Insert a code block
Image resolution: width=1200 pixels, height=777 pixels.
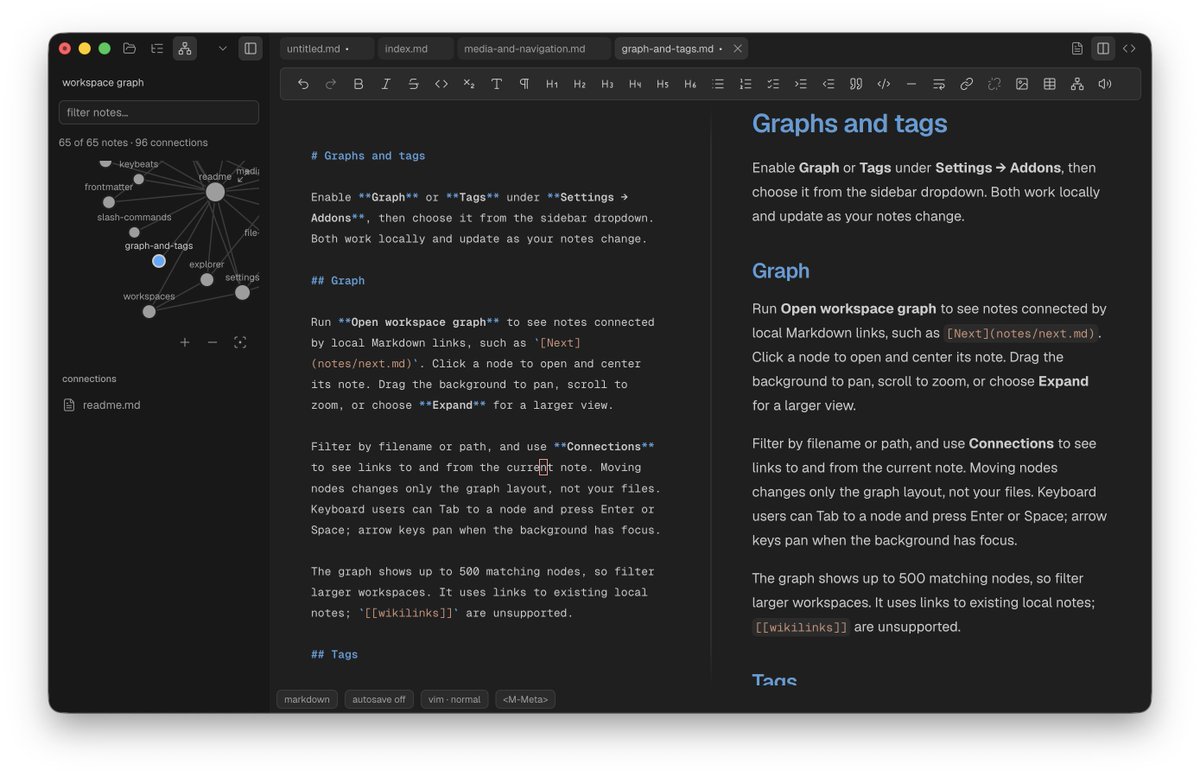[x=883, y=84]
